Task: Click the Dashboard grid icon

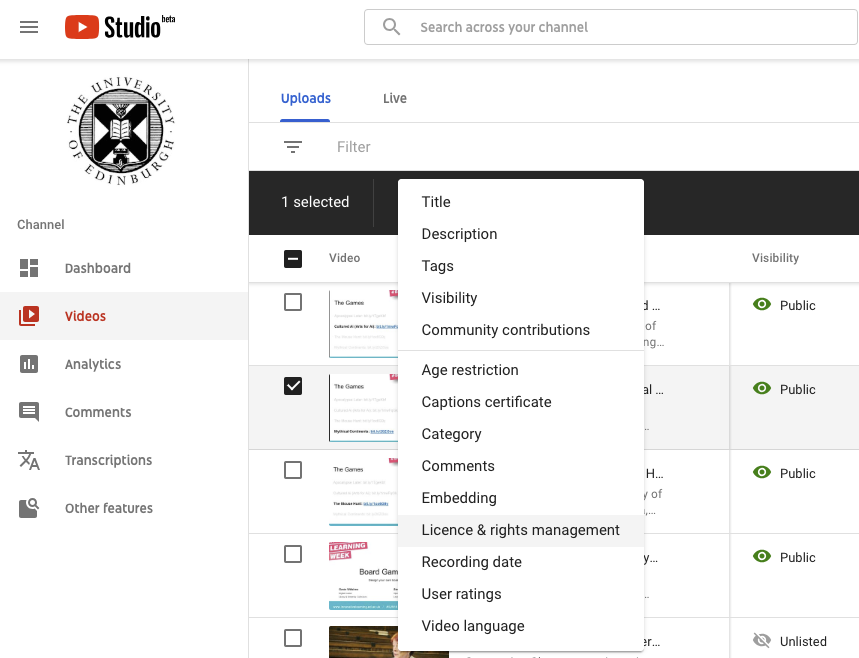Action: pos(29,268)
